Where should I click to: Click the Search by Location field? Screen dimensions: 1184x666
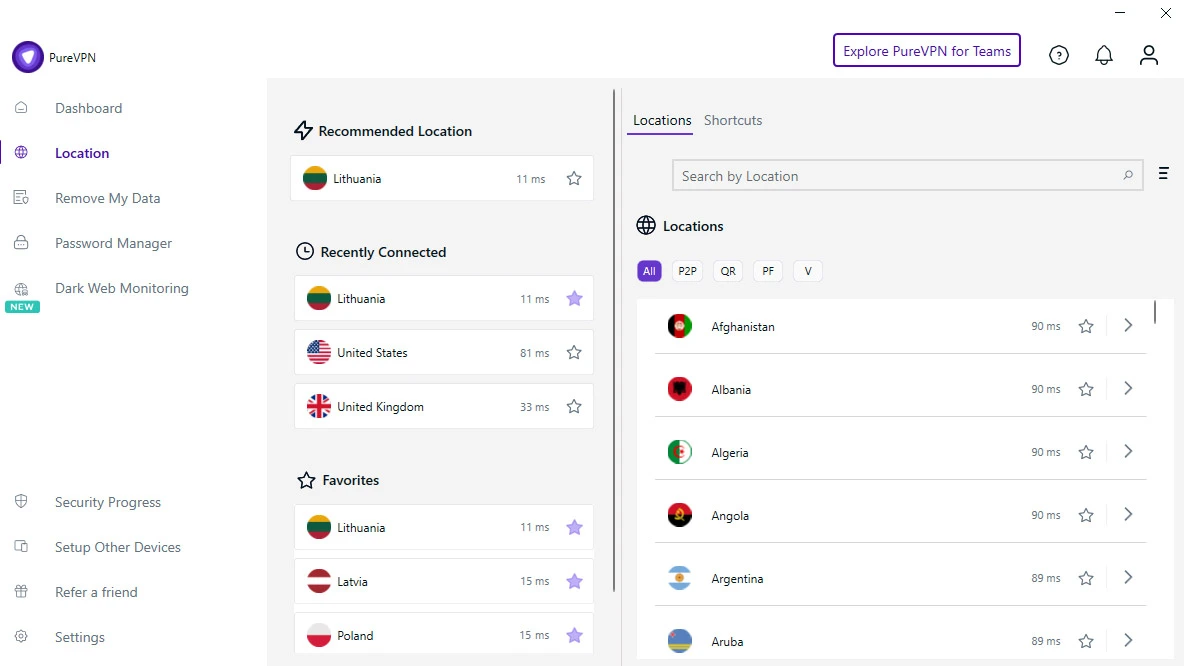click(895, 176)
